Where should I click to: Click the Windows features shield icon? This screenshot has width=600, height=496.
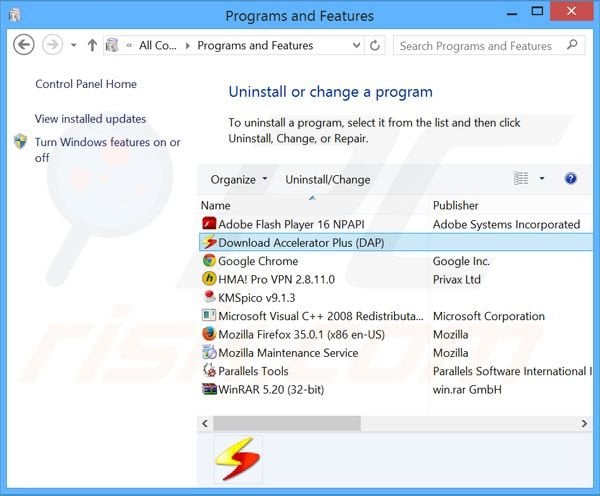coord(20,141)
